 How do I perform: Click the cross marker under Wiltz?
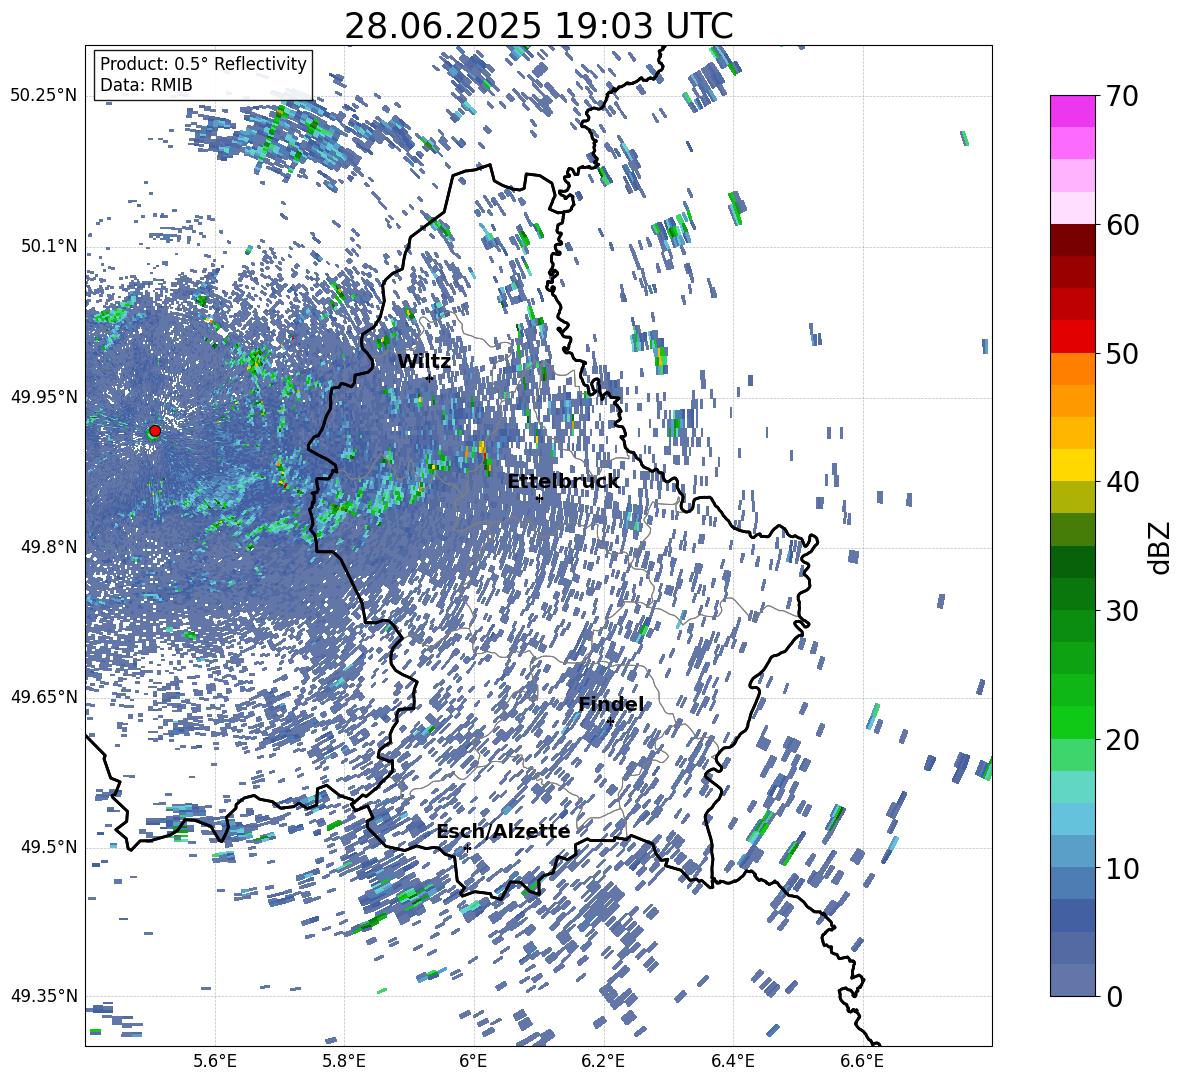(x=429, y=377)
